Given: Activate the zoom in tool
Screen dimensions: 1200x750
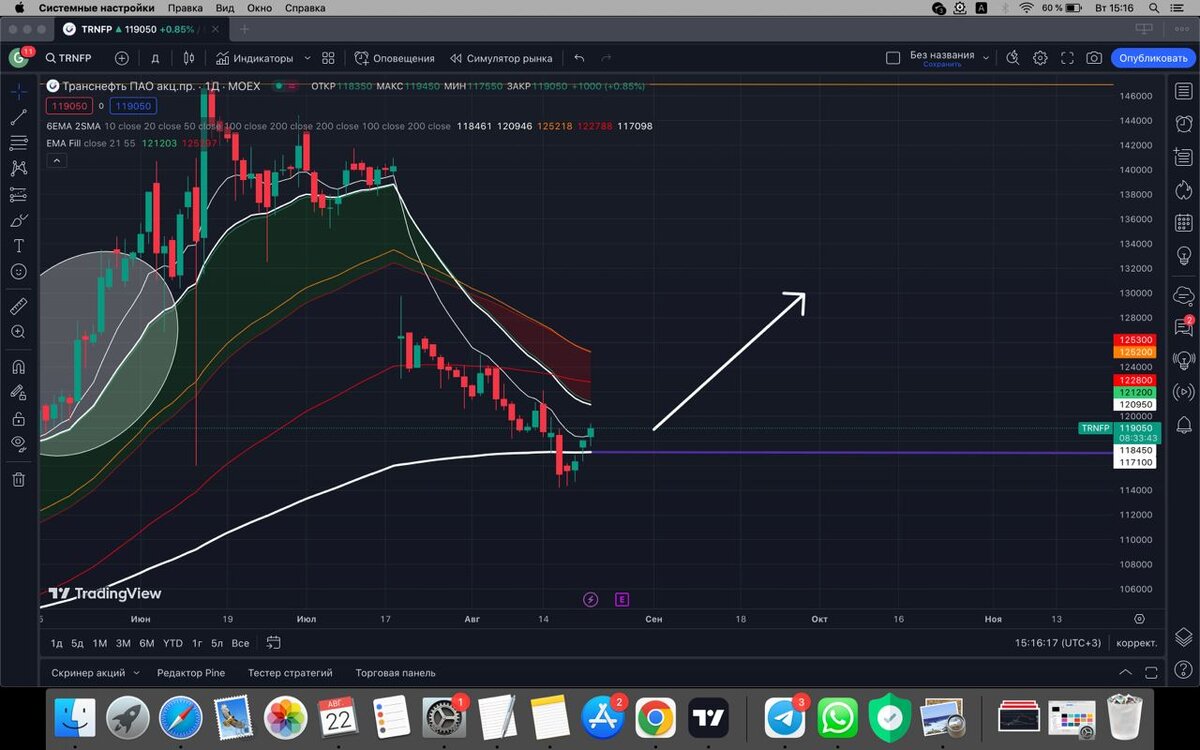Looking at the screenshot, I should (x=18, y=331).
